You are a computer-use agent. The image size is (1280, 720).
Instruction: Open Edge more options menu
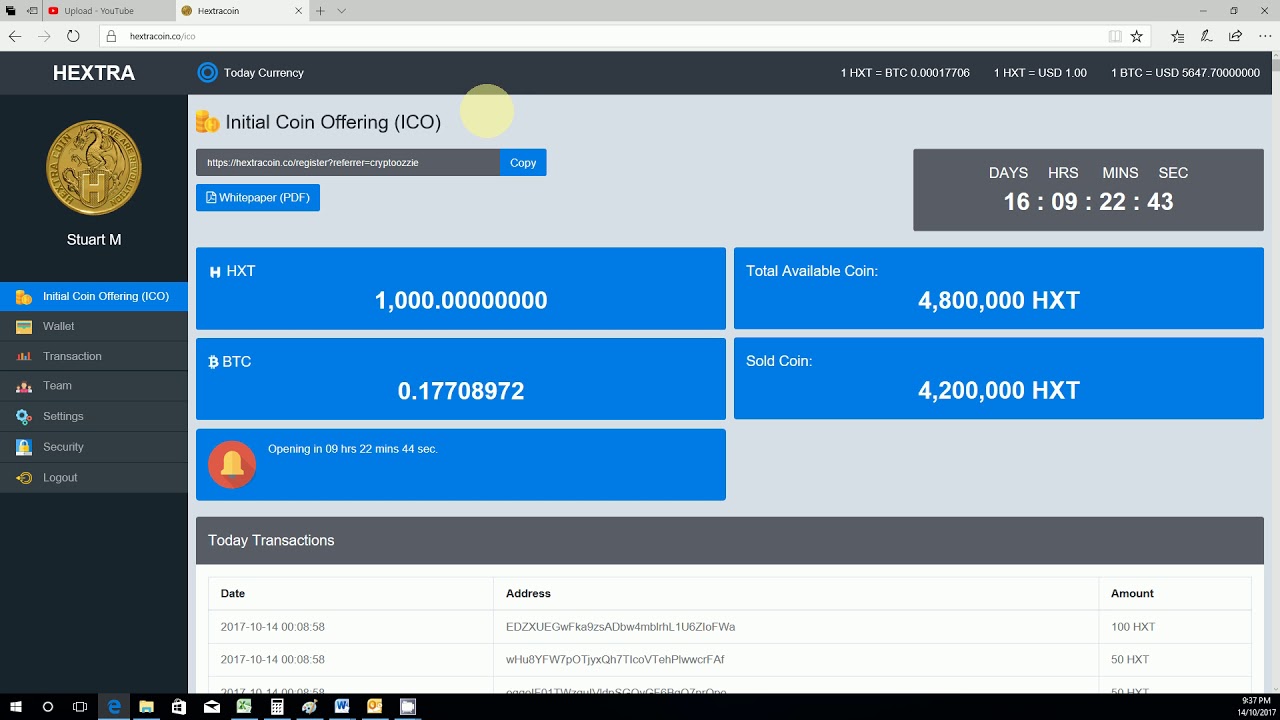[1265, 36]
